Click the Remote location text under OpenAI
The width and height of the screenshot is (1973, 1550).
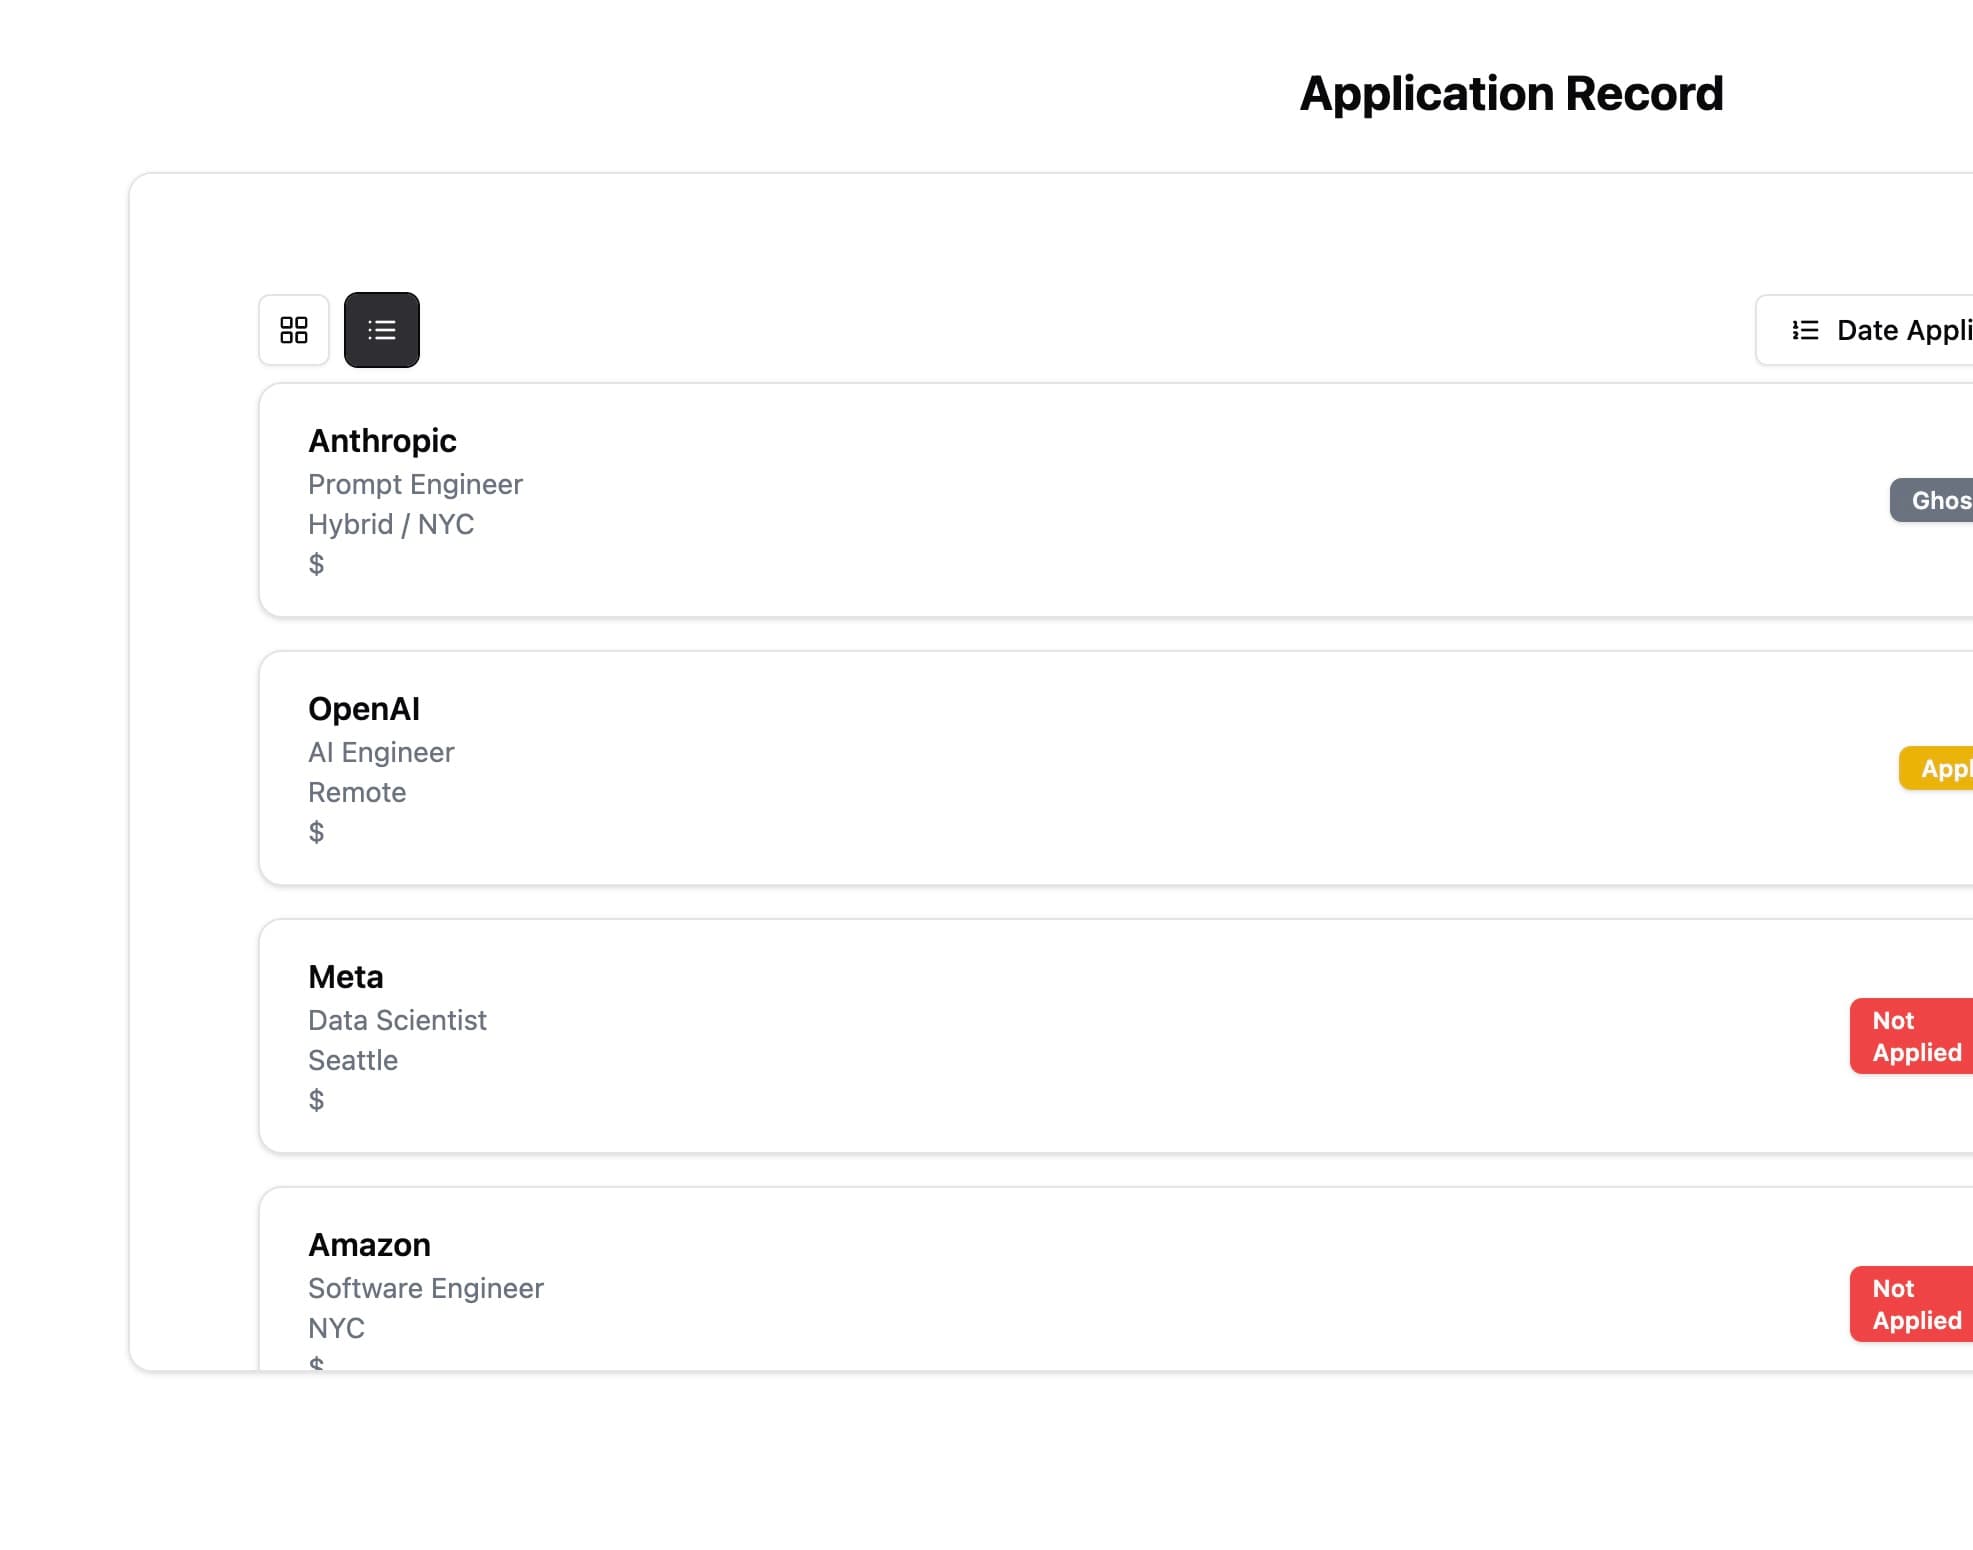coord(357,792)
